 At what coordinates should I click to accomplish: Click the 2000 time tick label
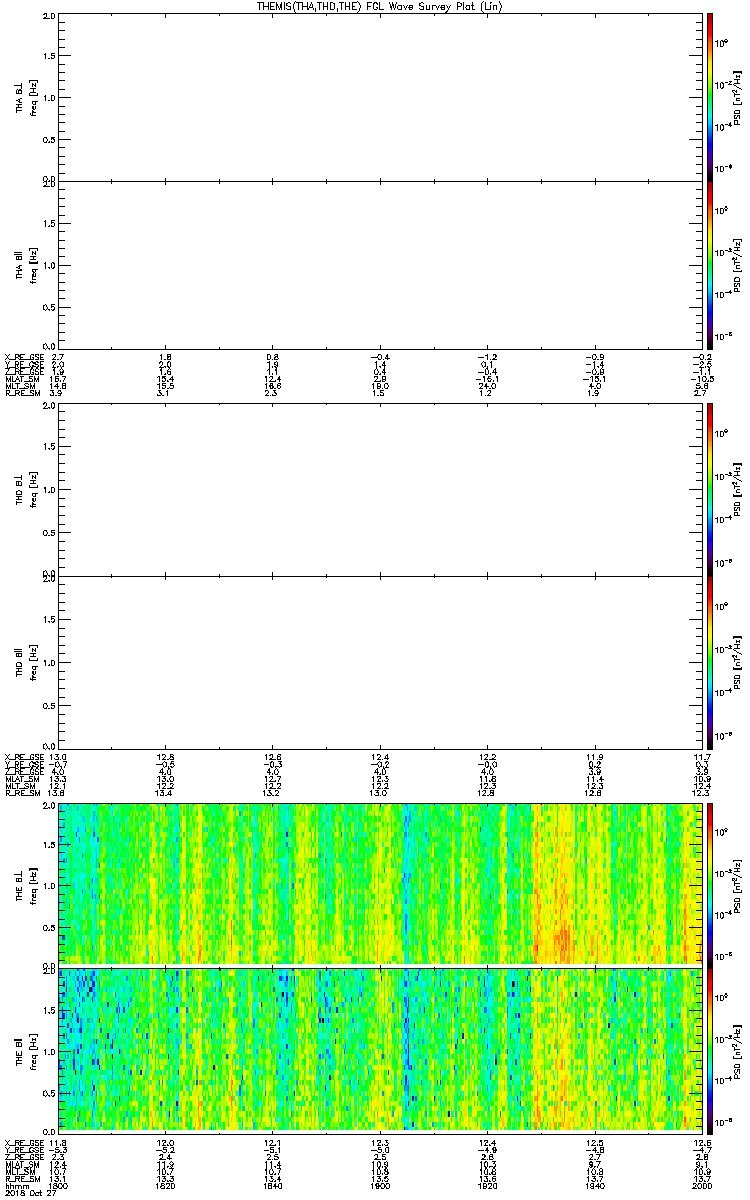pyautogui.click(x=701, y=1184)
